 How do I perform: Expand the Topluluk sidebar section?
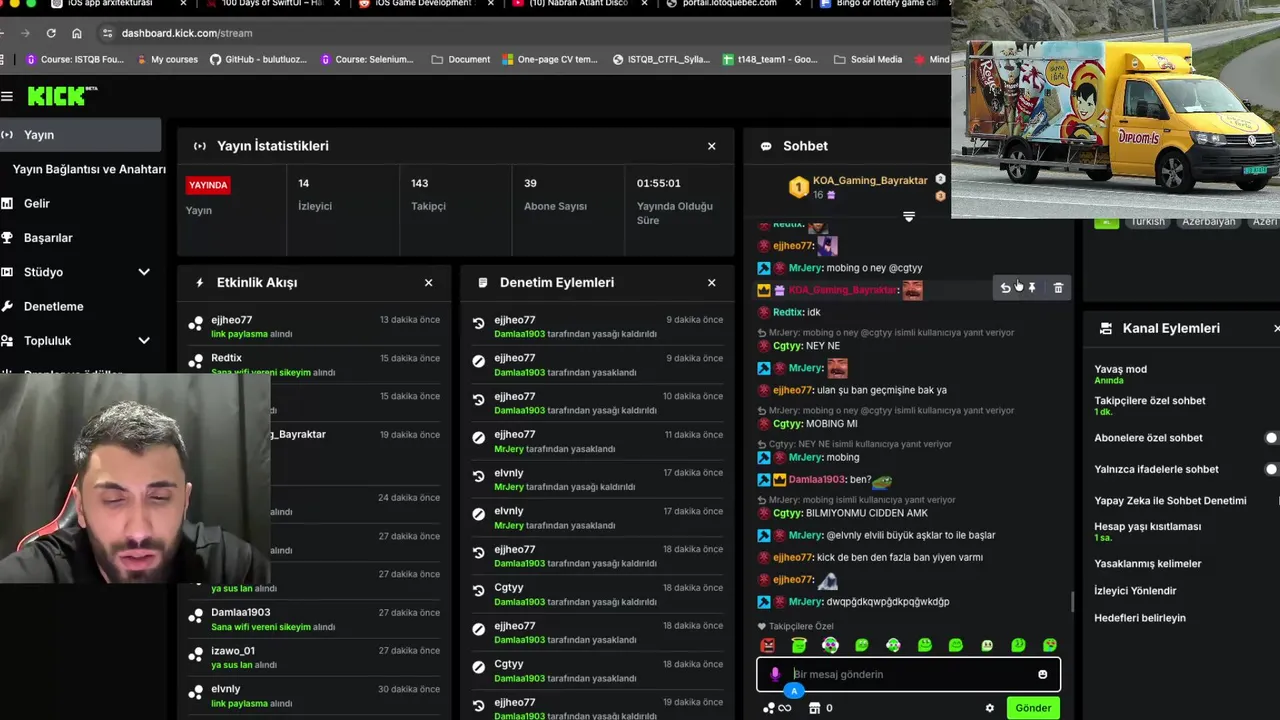click(x=144, y=341)
